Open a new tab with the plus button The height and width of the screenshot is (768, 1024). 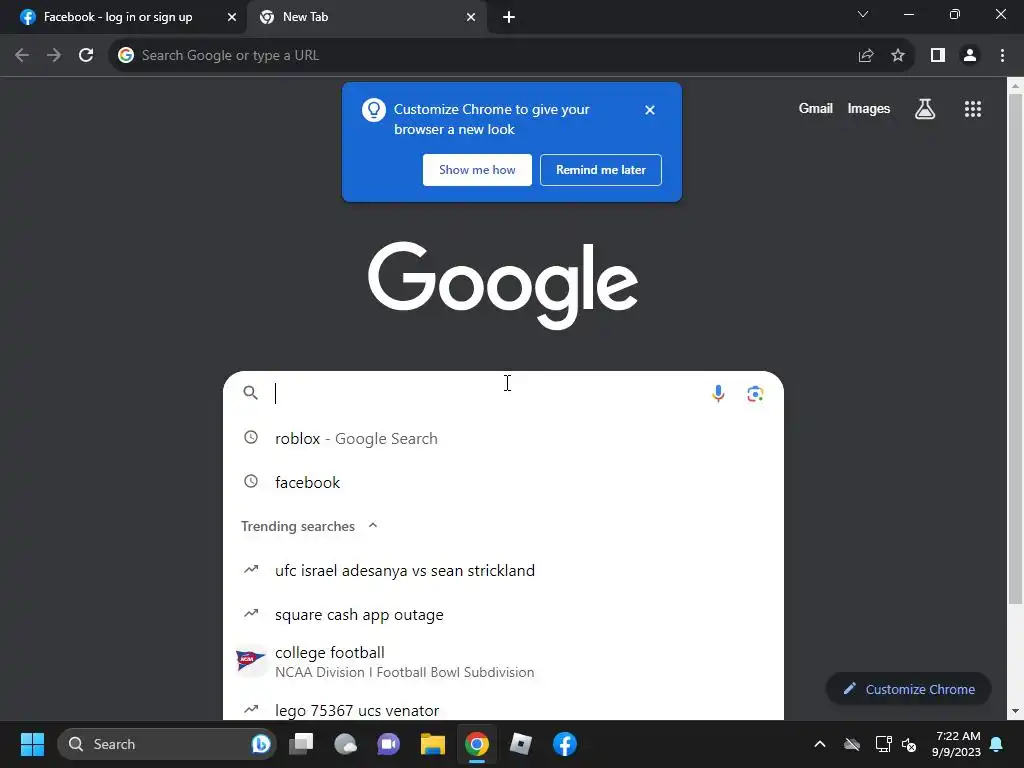click(509, 18)
